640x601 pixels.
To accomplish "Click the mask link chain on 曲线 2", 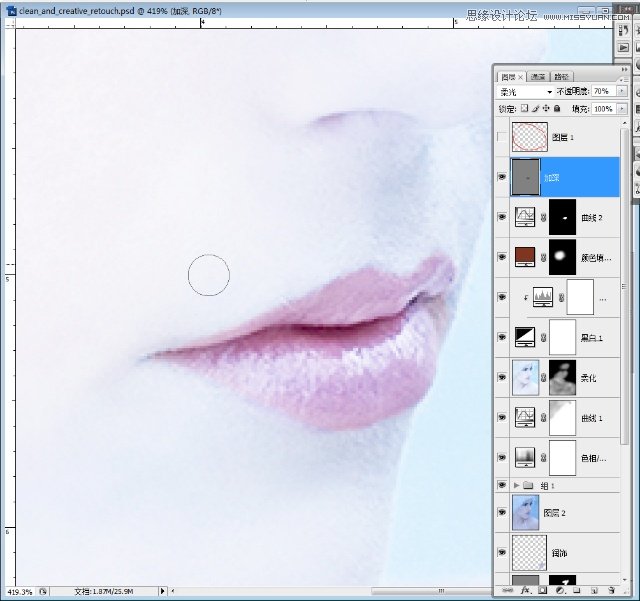I will click(x=543, y=218).
